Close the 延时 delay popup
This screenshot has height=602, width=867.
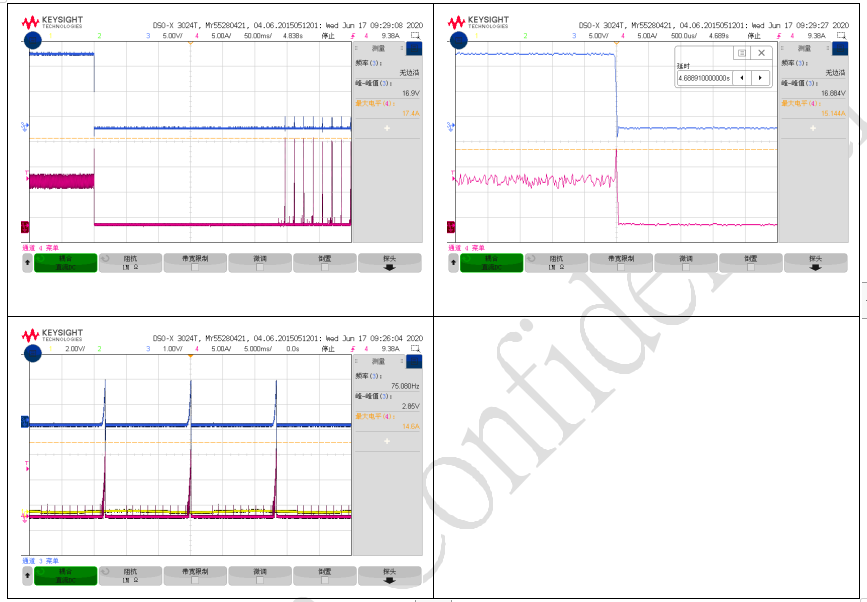[761, 53]
